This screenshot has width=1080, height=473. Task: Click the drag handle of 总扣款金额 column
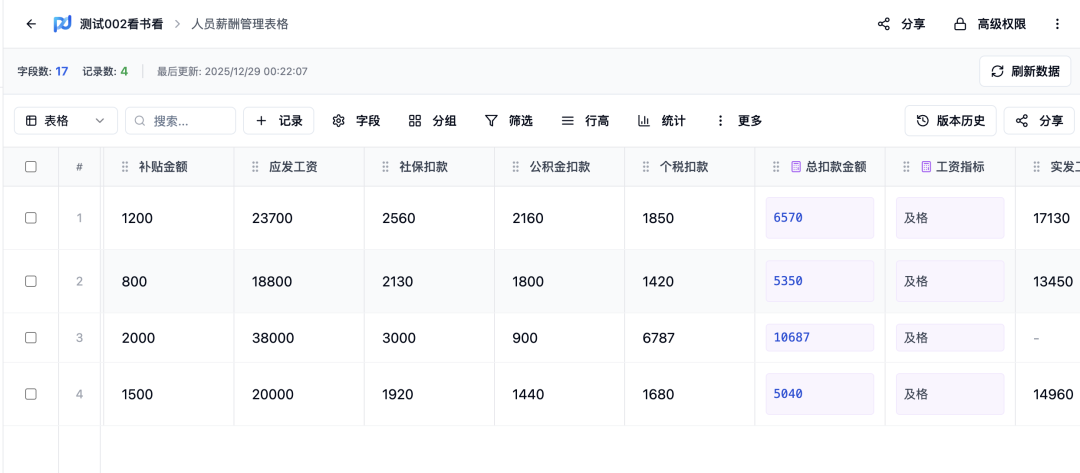tap(776, 167)
